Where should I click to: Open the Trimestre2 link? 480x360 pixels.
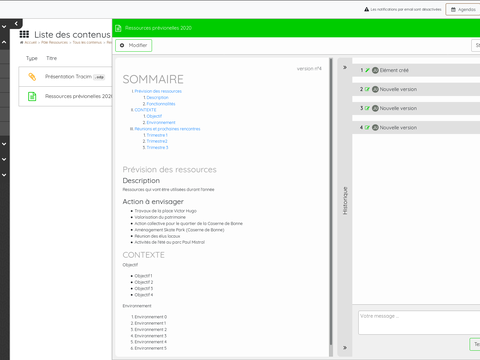(x=157, y=141)
